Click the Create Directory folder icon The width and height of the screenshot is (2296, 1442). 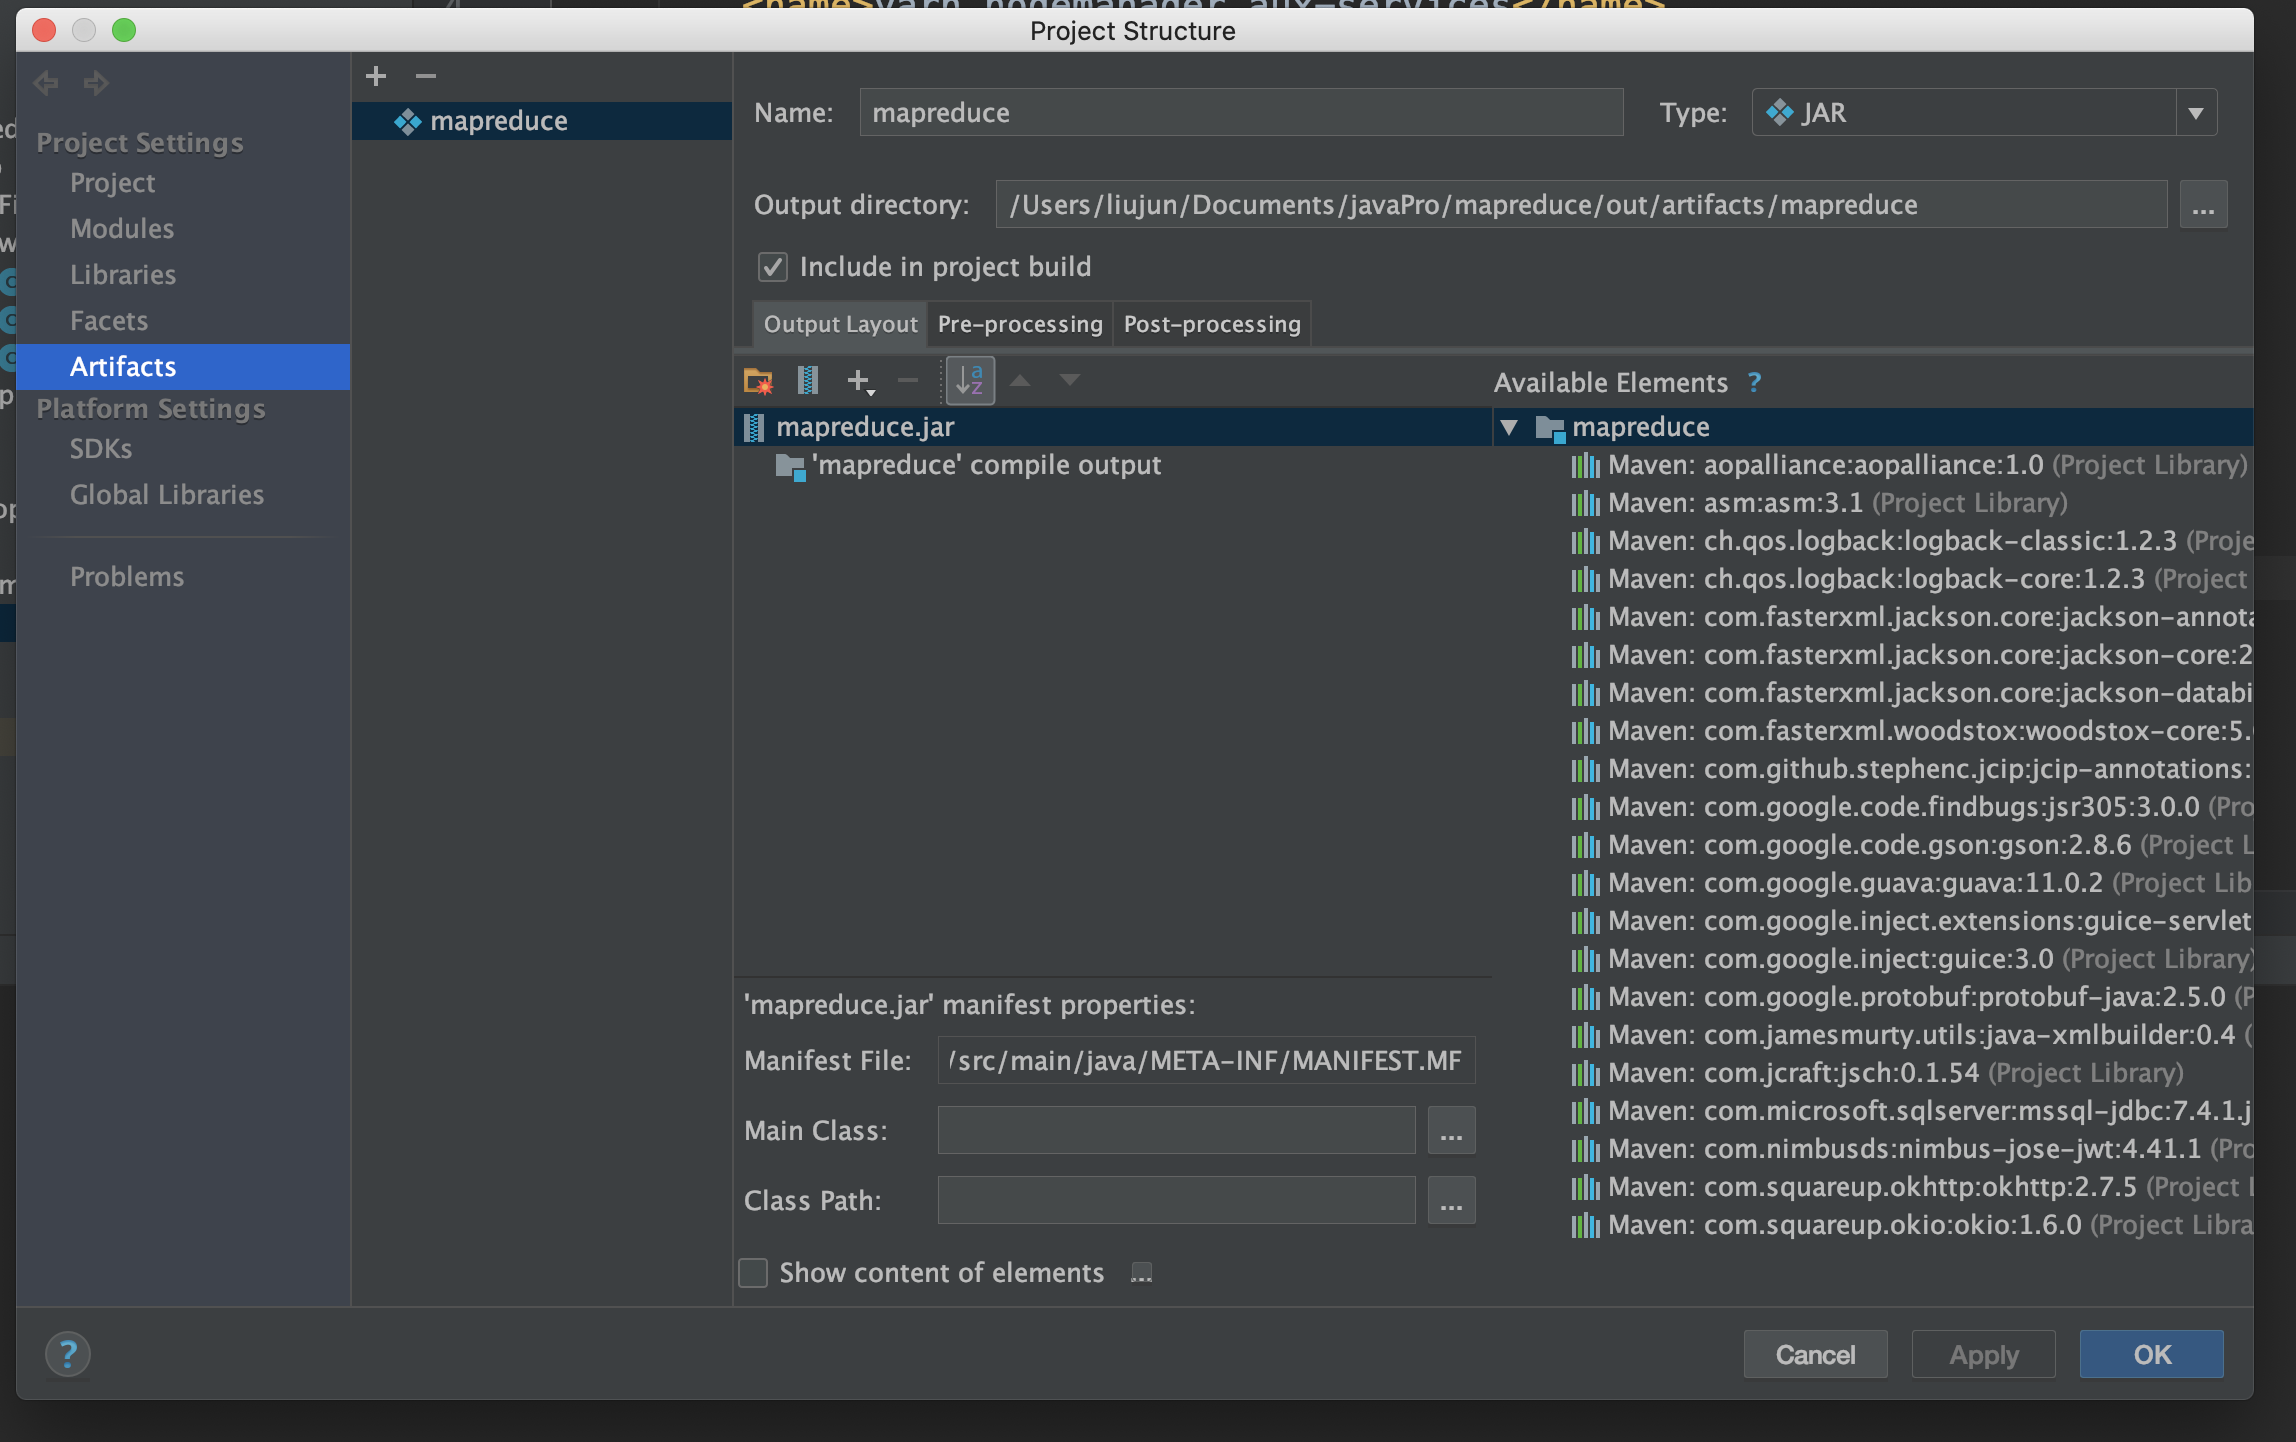(x=758, y=381)
